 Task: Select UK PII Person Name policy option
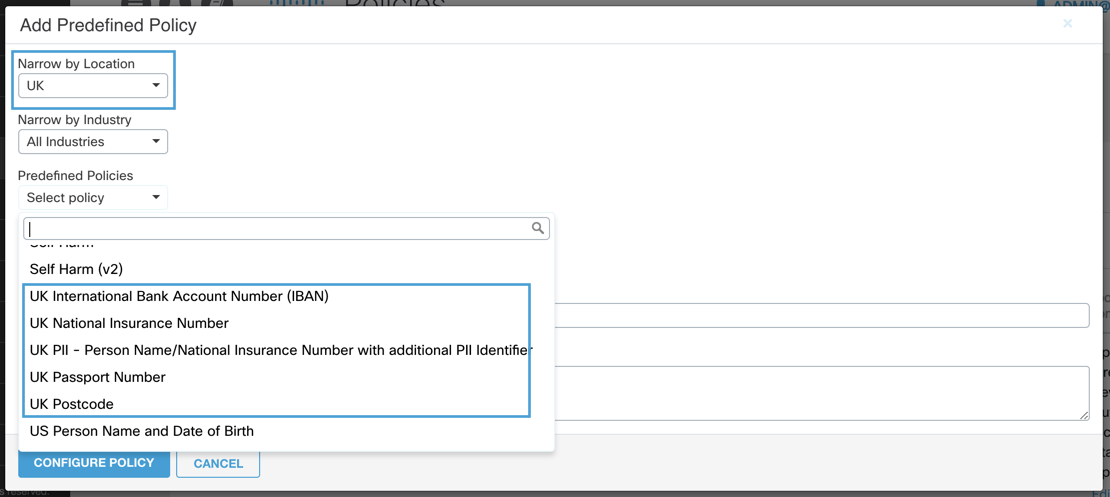click(279, 350)
